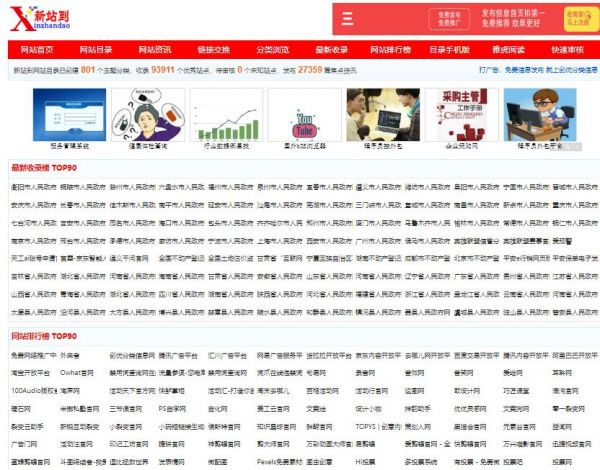Open the 三门峡市人民政府 link
600x470 pixels.
click(x=378, y=205)
